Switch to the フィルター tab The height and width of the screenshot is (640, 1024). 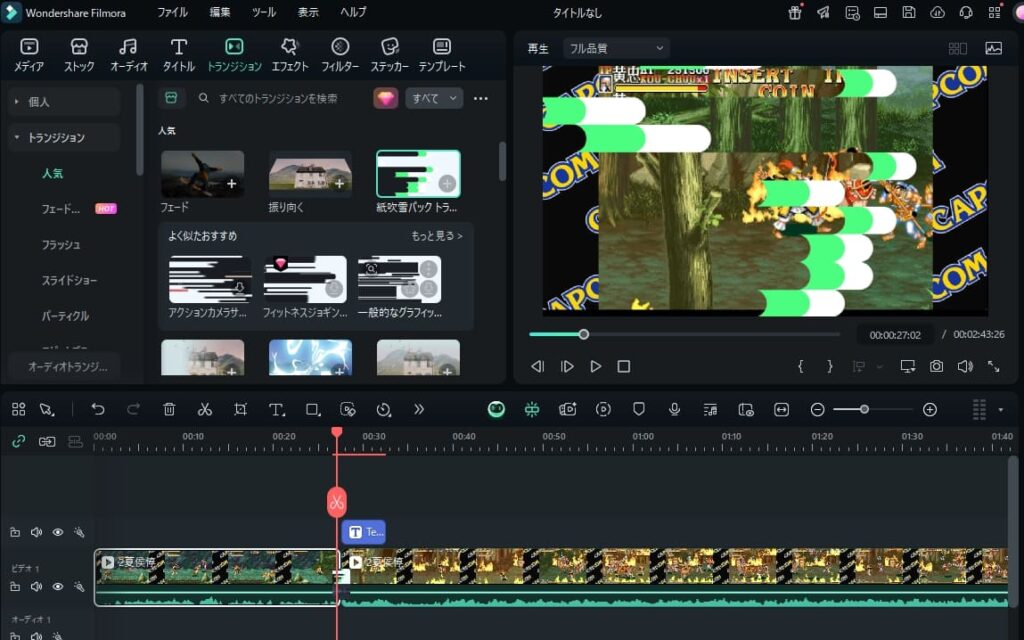click(340, 54)
